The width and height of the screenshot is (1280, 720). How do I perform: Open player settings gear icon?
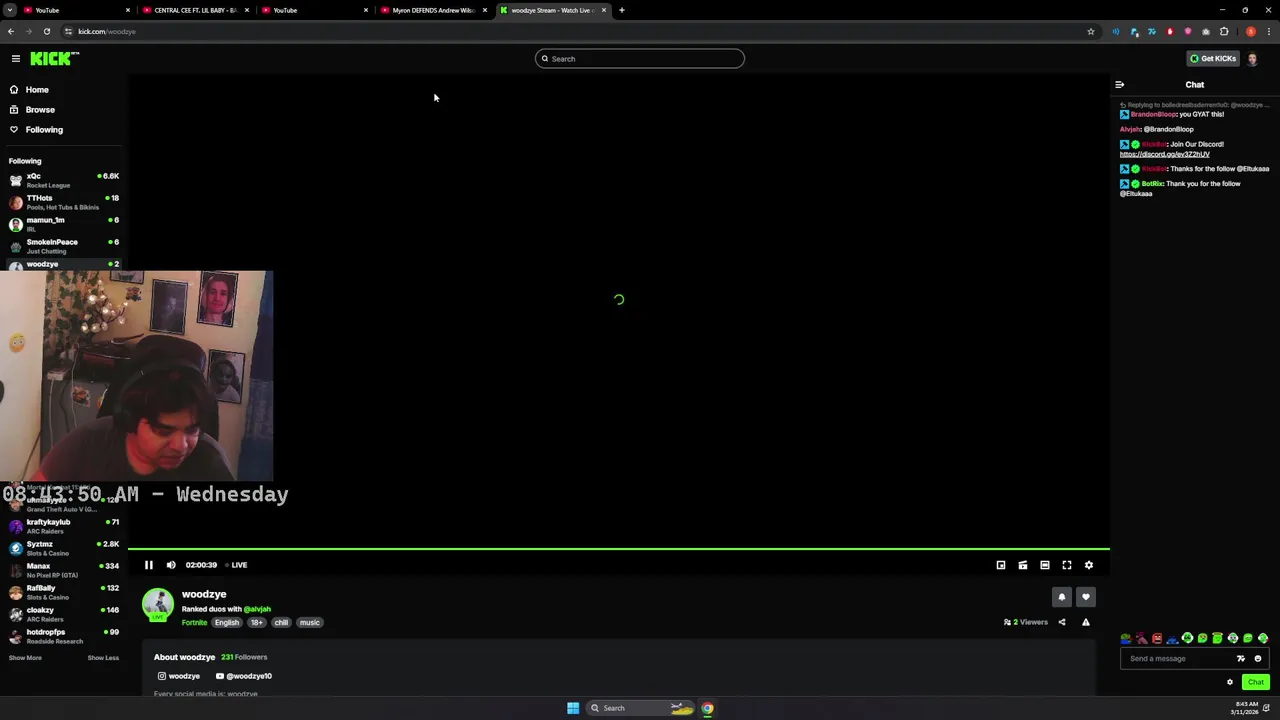(x=1089, y=565)
